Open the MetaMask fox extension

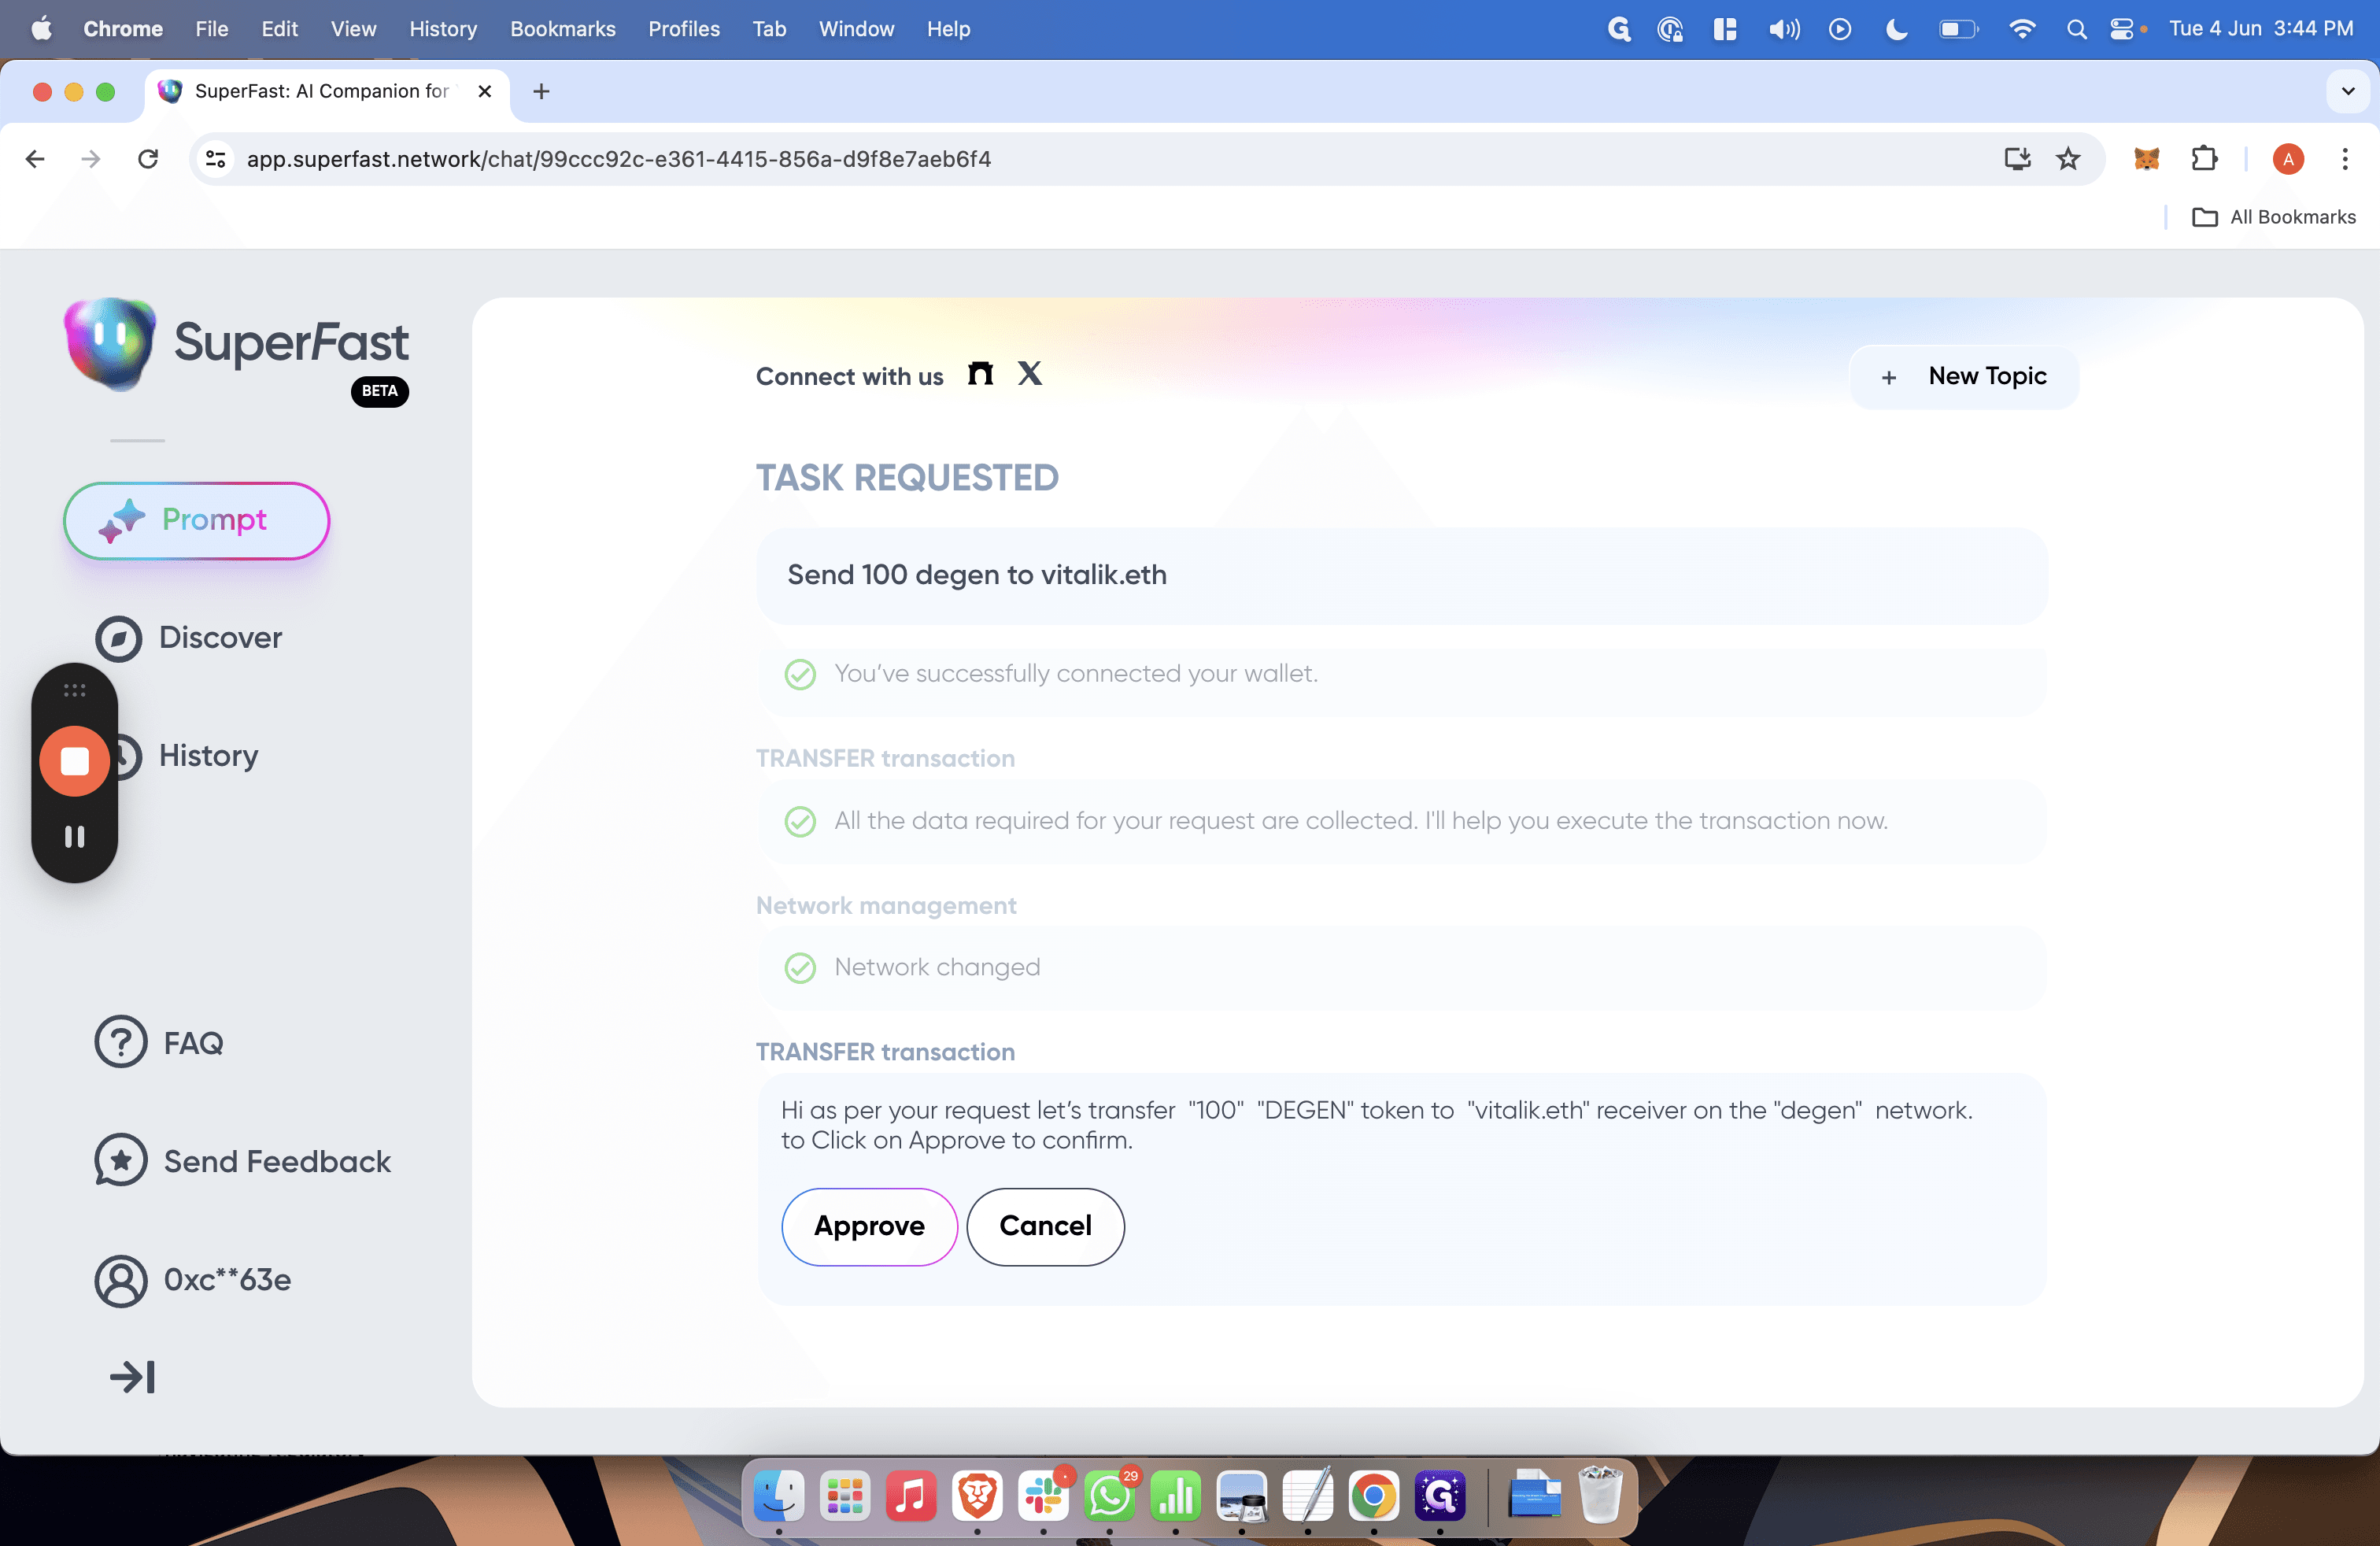[2146, 159]
